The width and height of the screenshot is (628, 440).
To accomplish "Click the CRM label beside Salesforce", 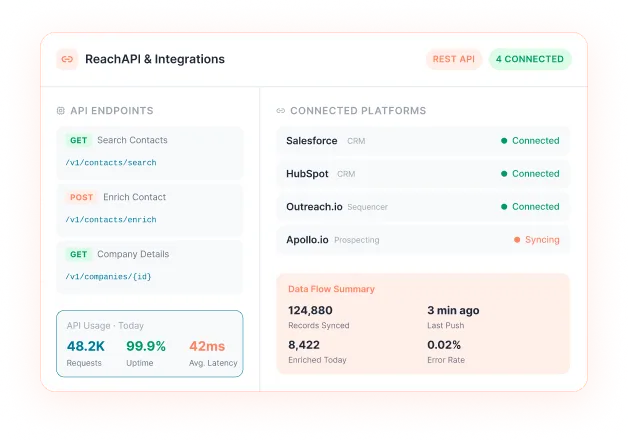I will [x=356, y=141].
